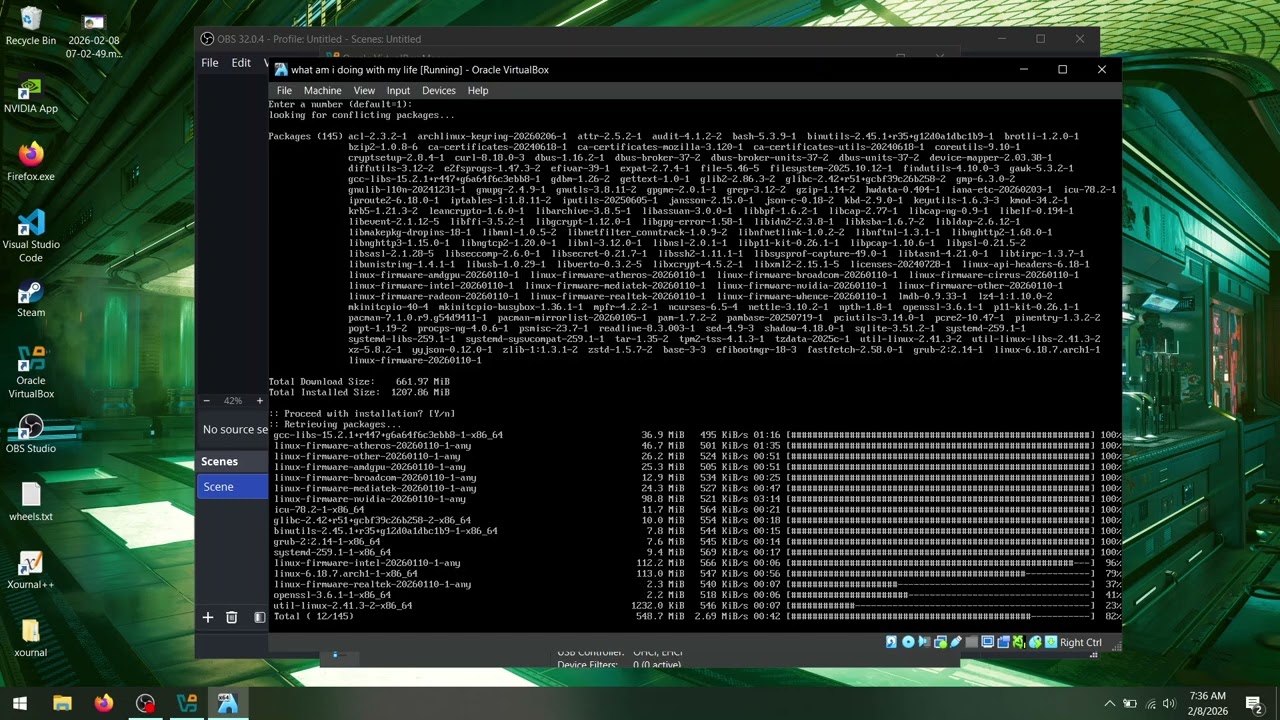Open OBS Edit menu
Screen dimensions: 1280x720
pos(241,63)
